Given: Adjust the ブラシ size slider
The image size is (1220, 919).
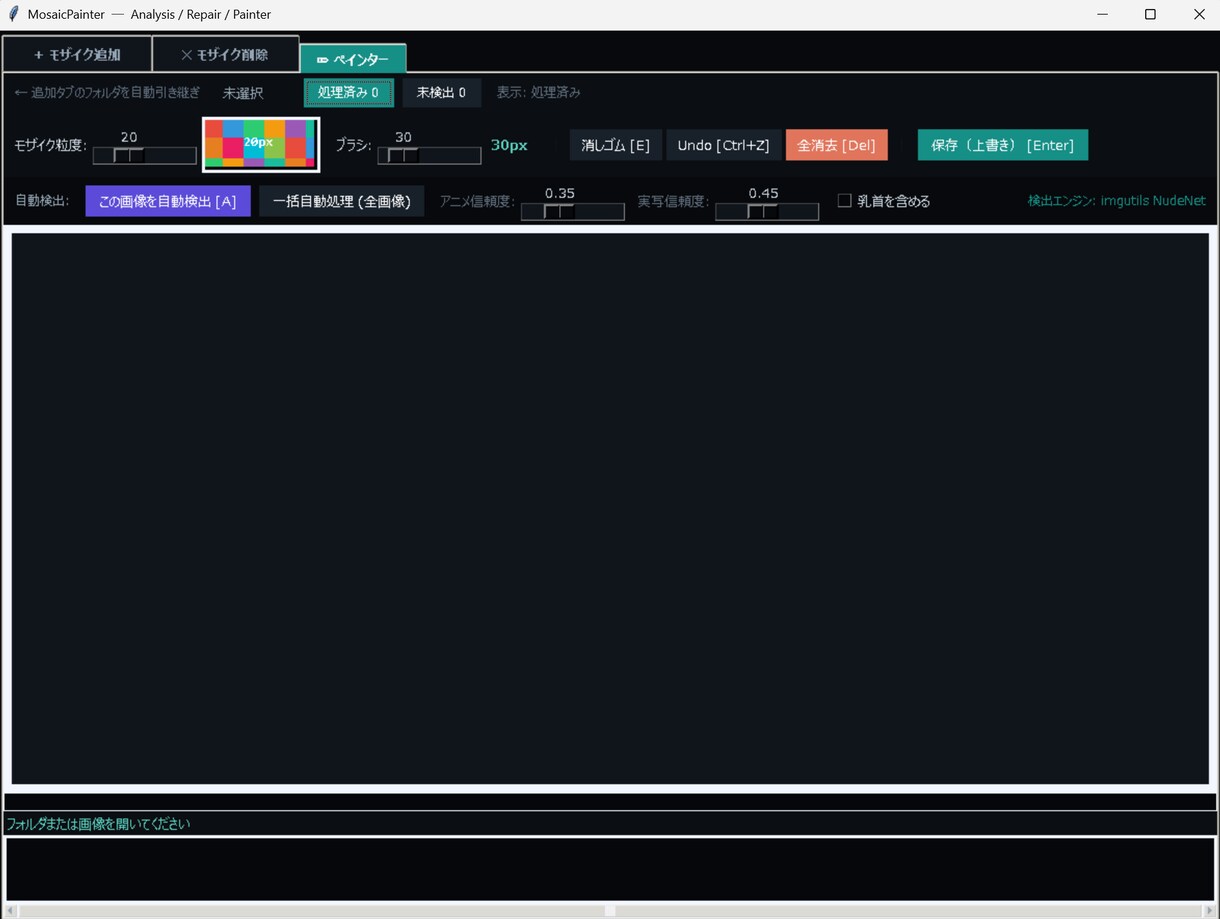Looking at the screenshot, I should click(429, 156).
